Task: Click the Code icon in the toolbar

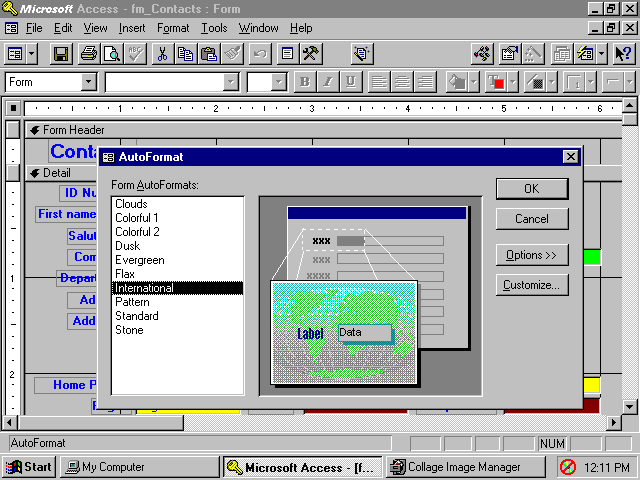Action: point(482,54)
